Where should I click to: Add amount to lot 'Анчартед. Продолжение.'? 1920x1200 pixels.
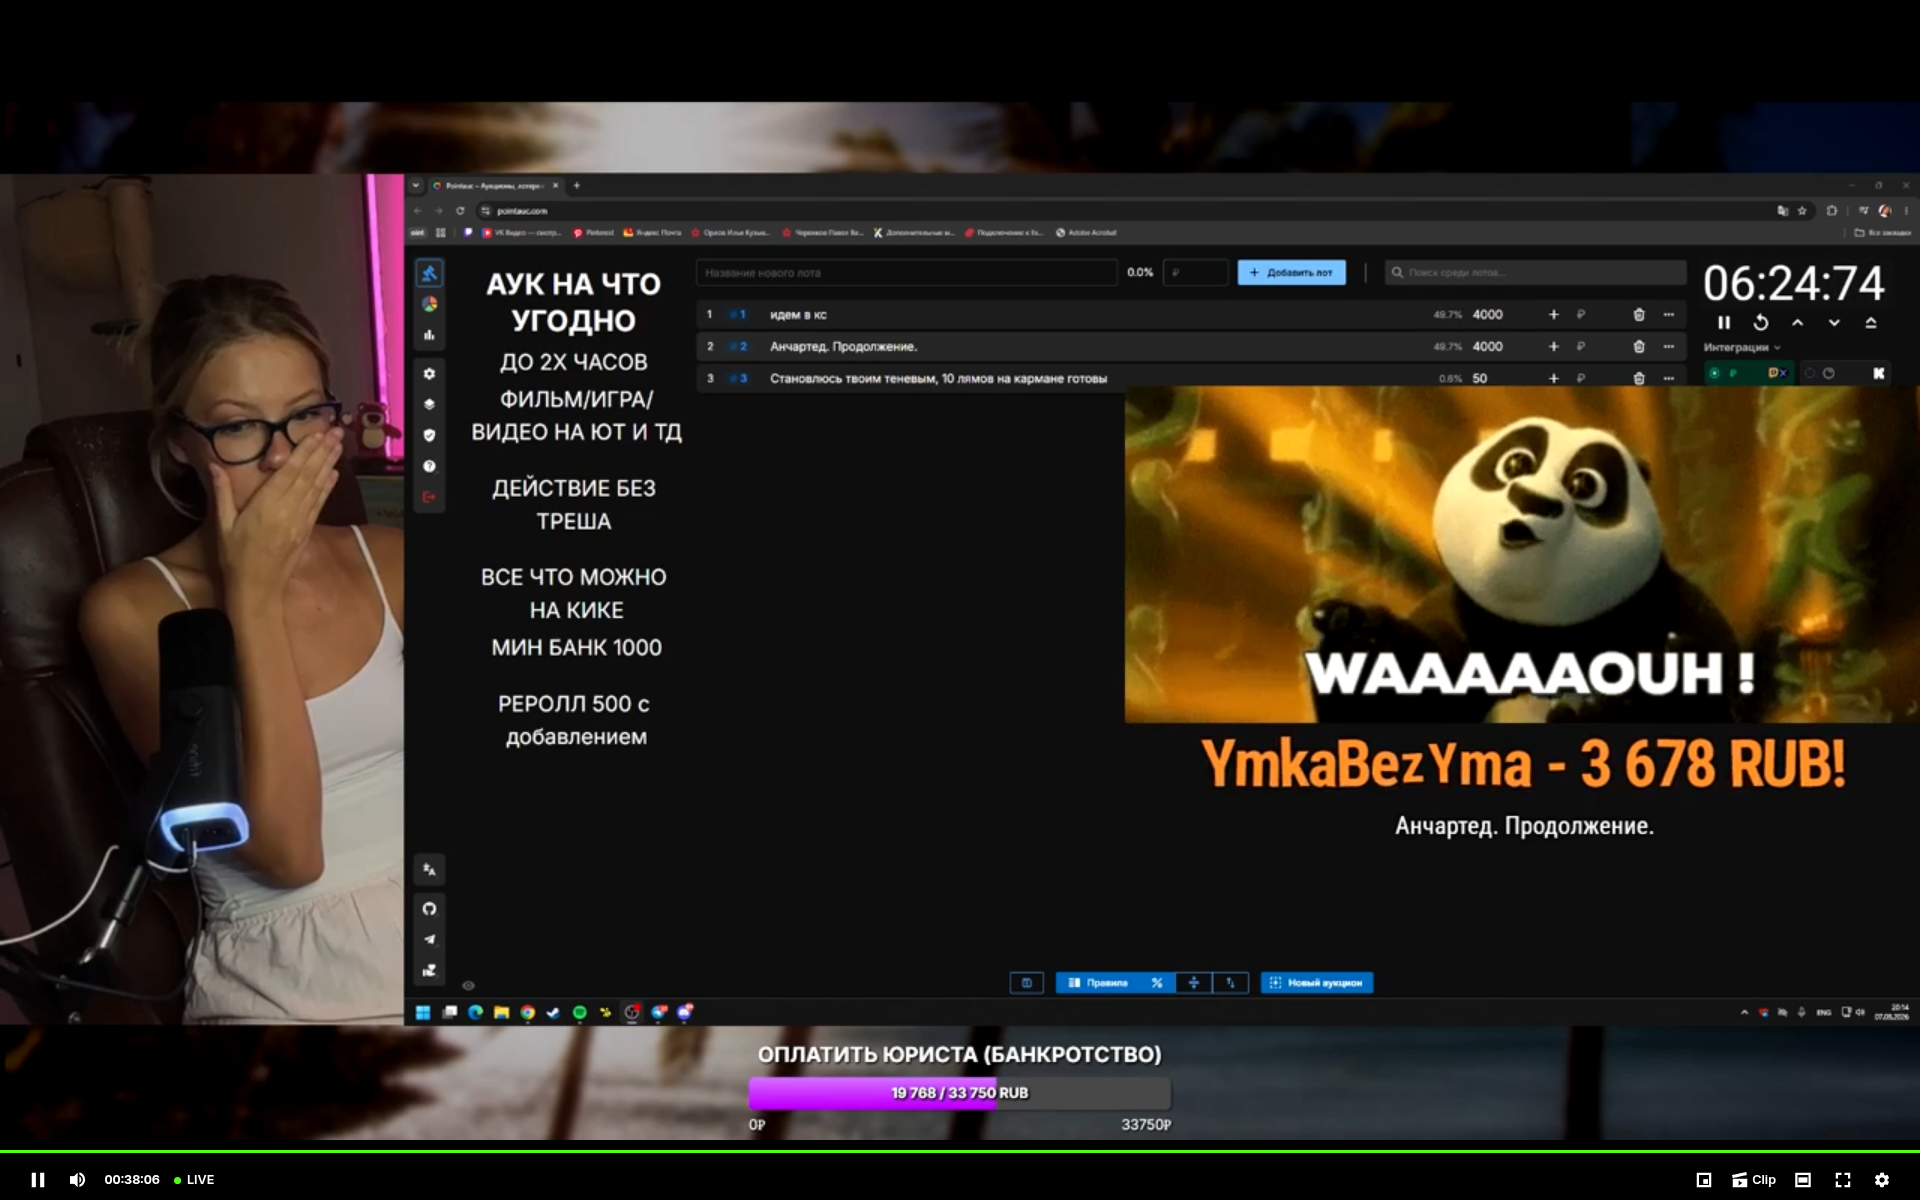(x=1553, y=346)
